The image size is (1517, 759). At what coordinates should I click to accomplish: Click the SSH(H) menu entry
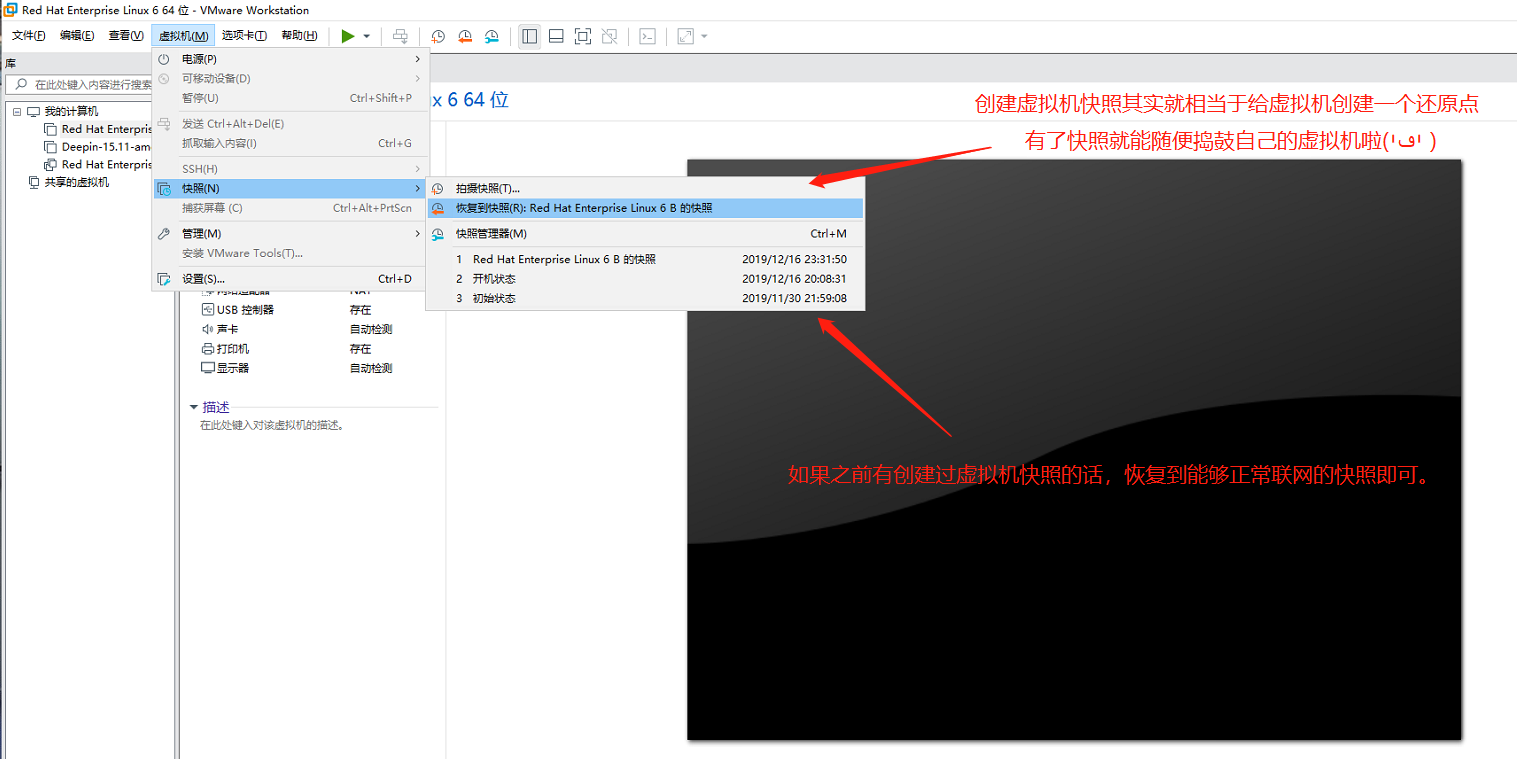(x=291, y=169)
